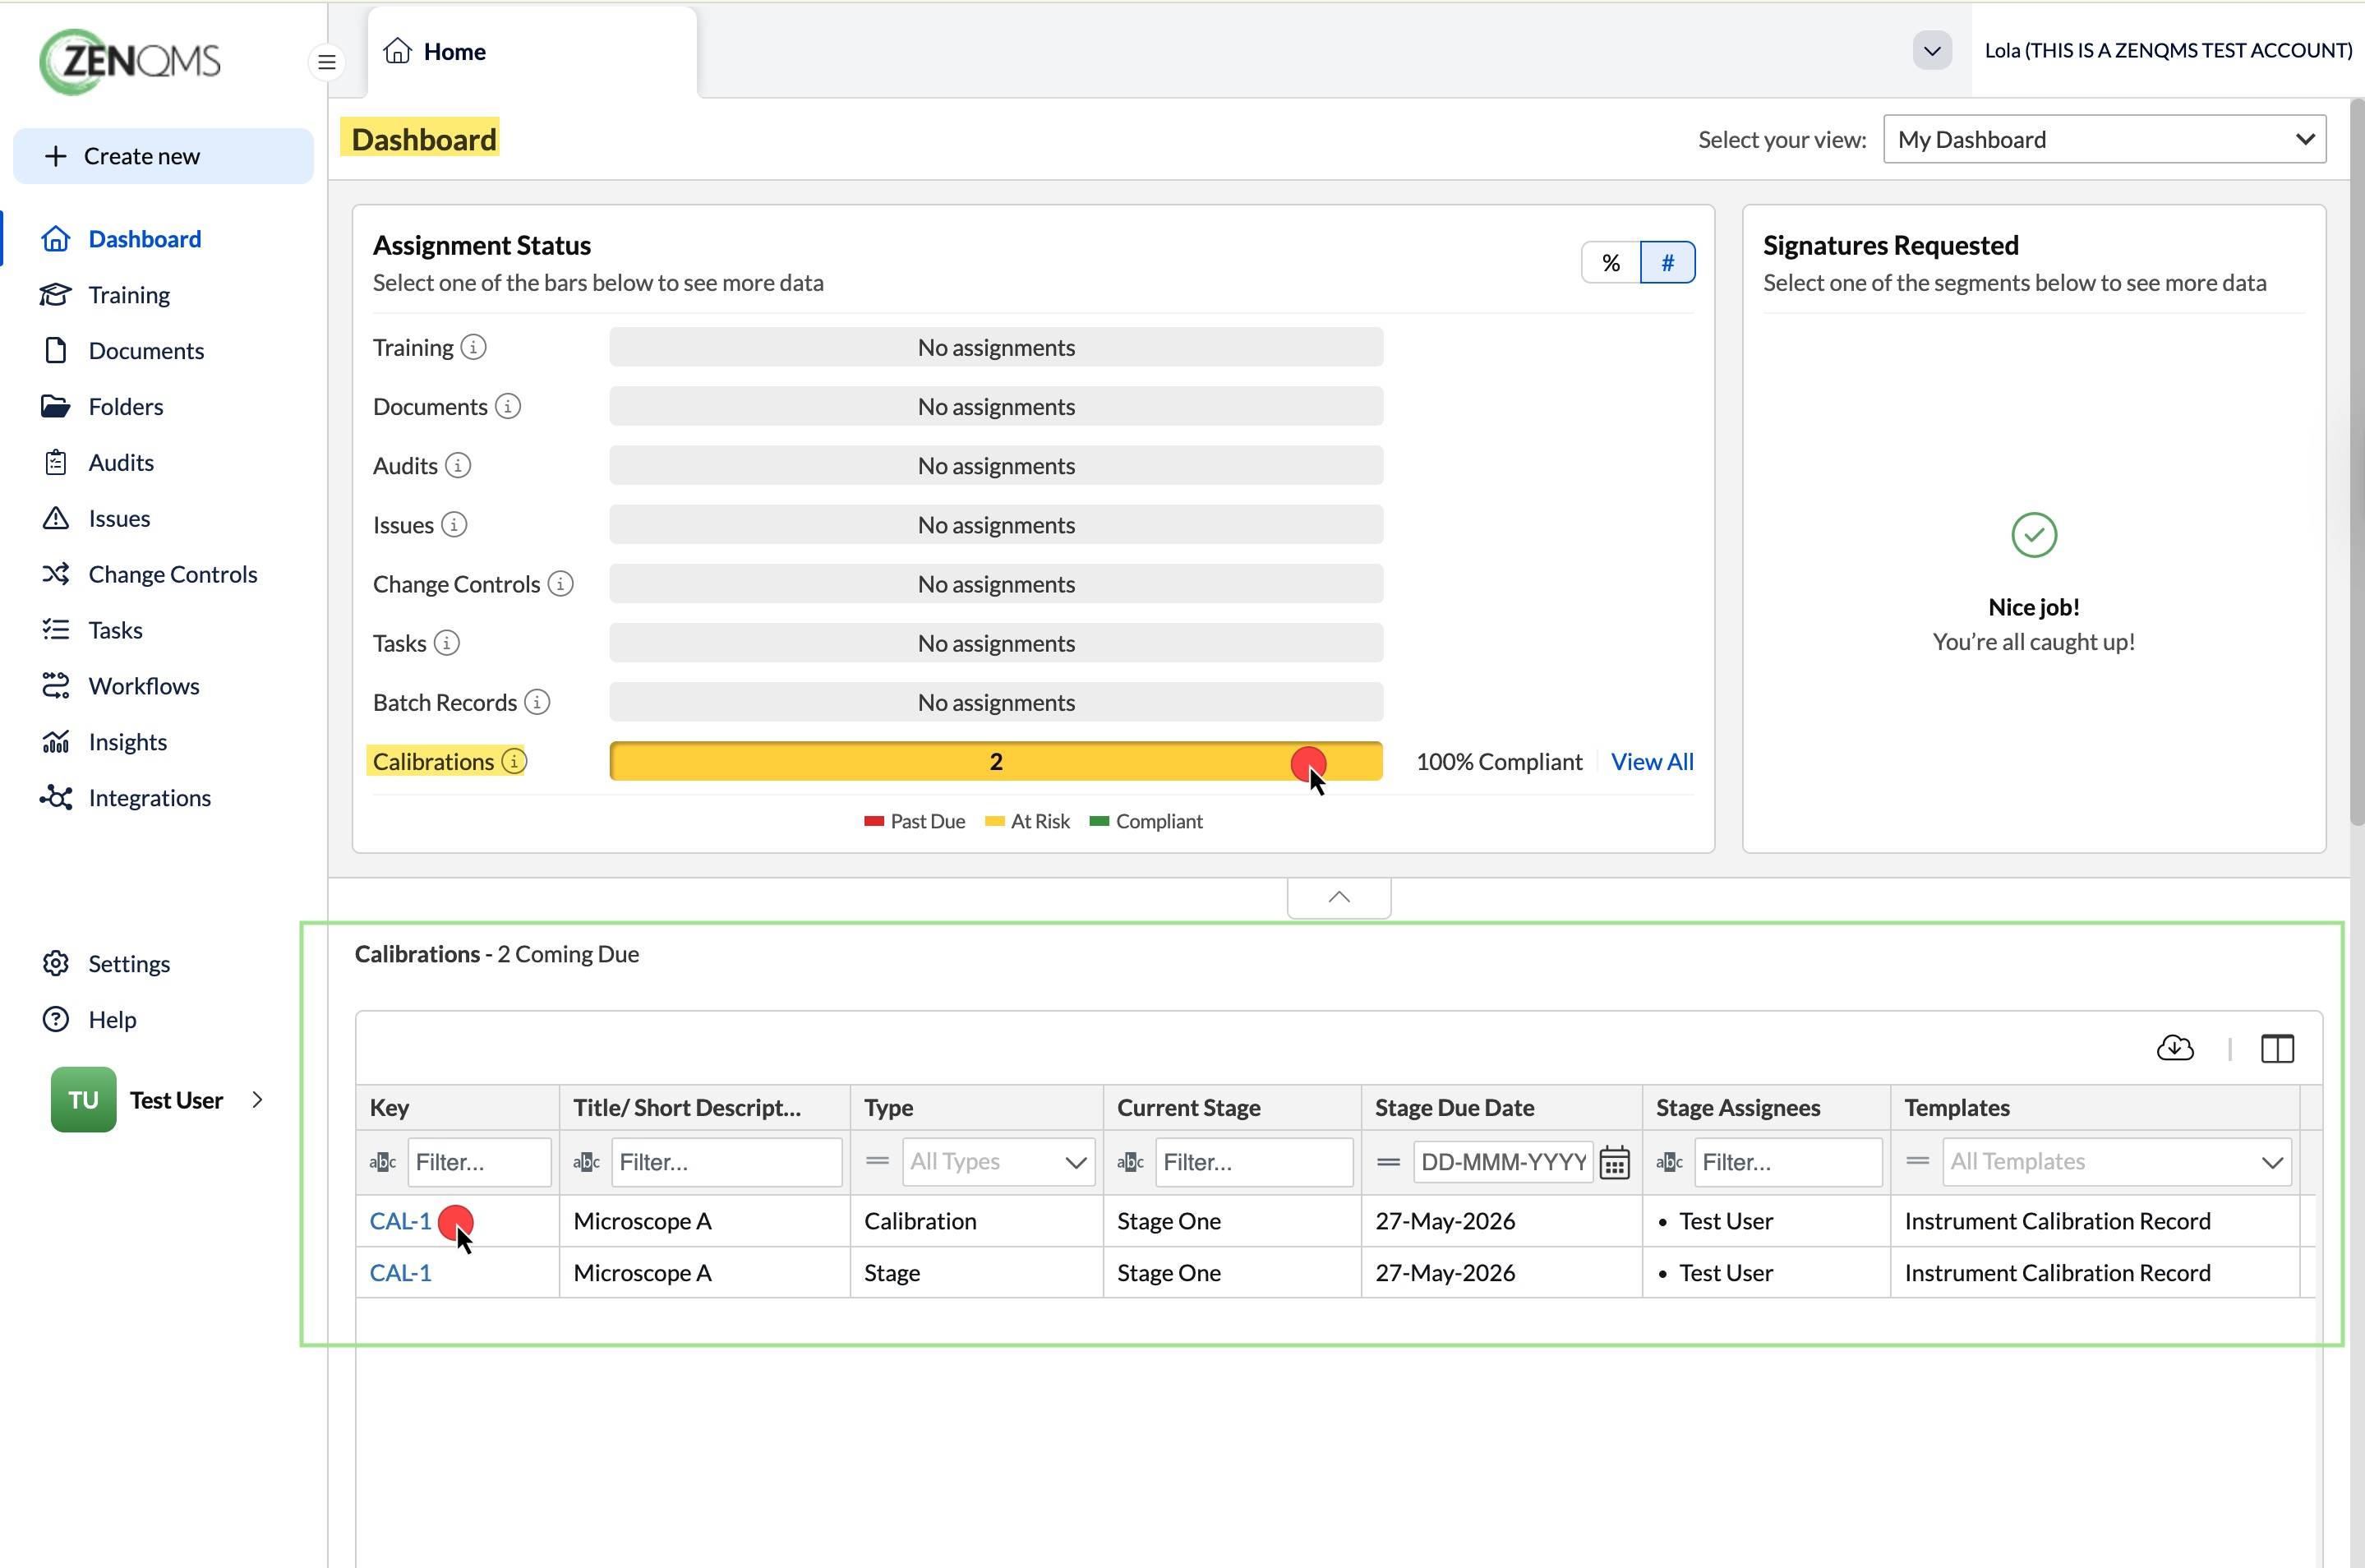Open info tooltip next to Audits
The height and width of the screenshot is (1568, 2365).
click(458, 465)
